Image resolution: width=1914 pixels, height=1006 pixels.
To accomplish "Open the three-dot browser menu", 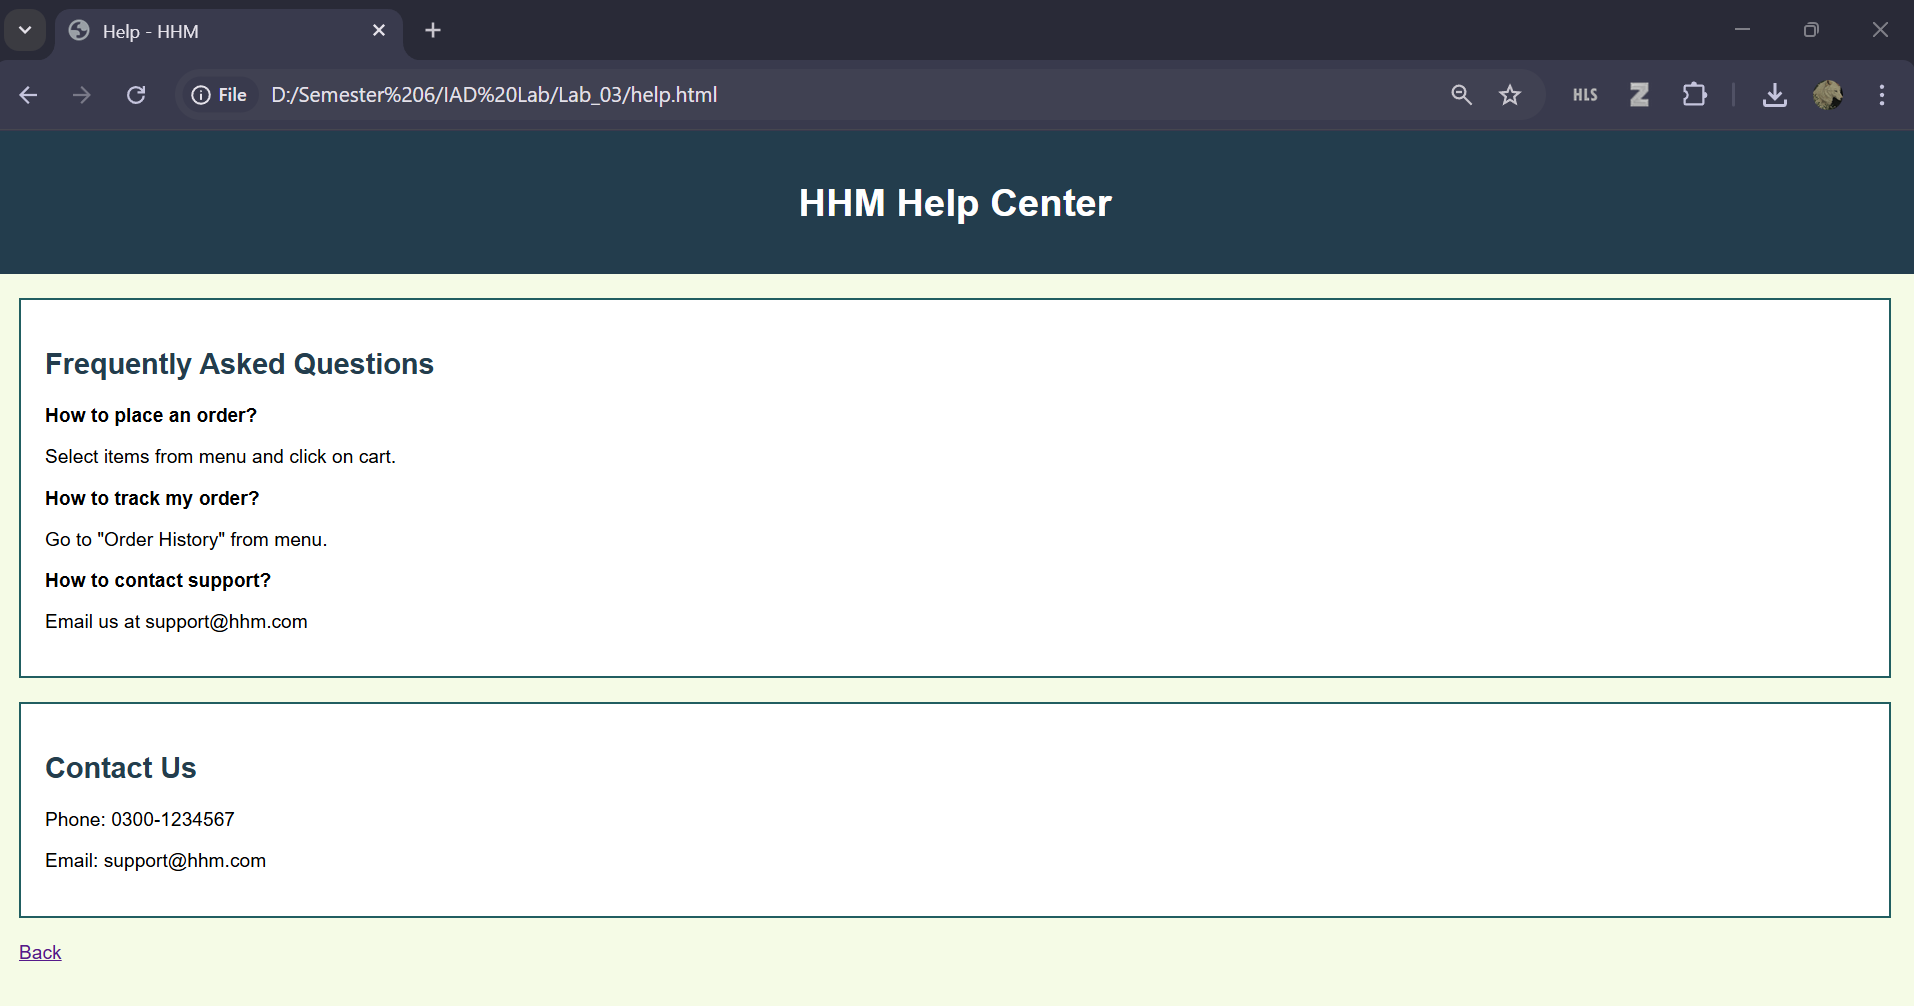I will click(1881, 95).
